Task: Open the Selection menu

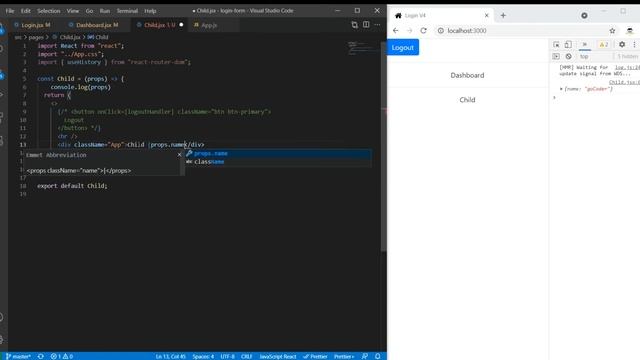Action: [x=49, y=11]
